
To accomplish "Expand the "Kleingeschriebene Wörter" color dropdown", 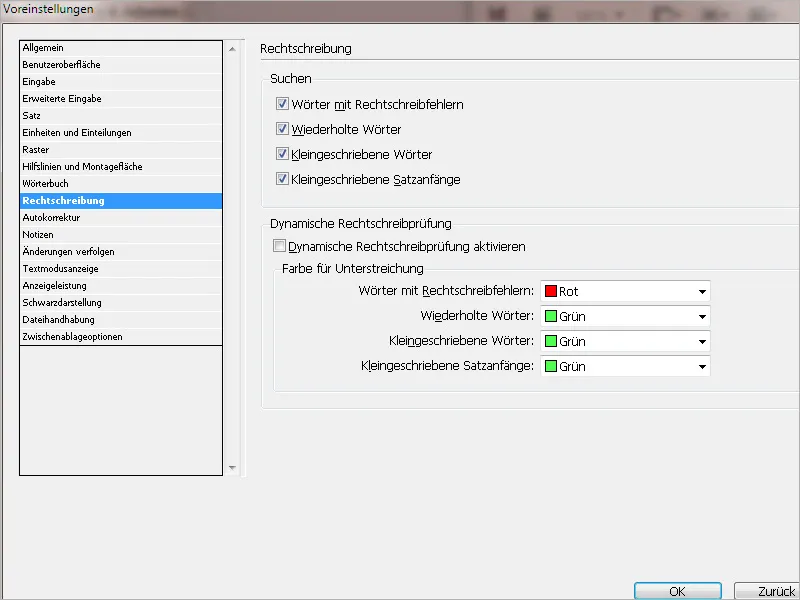I will click(700, 341).
